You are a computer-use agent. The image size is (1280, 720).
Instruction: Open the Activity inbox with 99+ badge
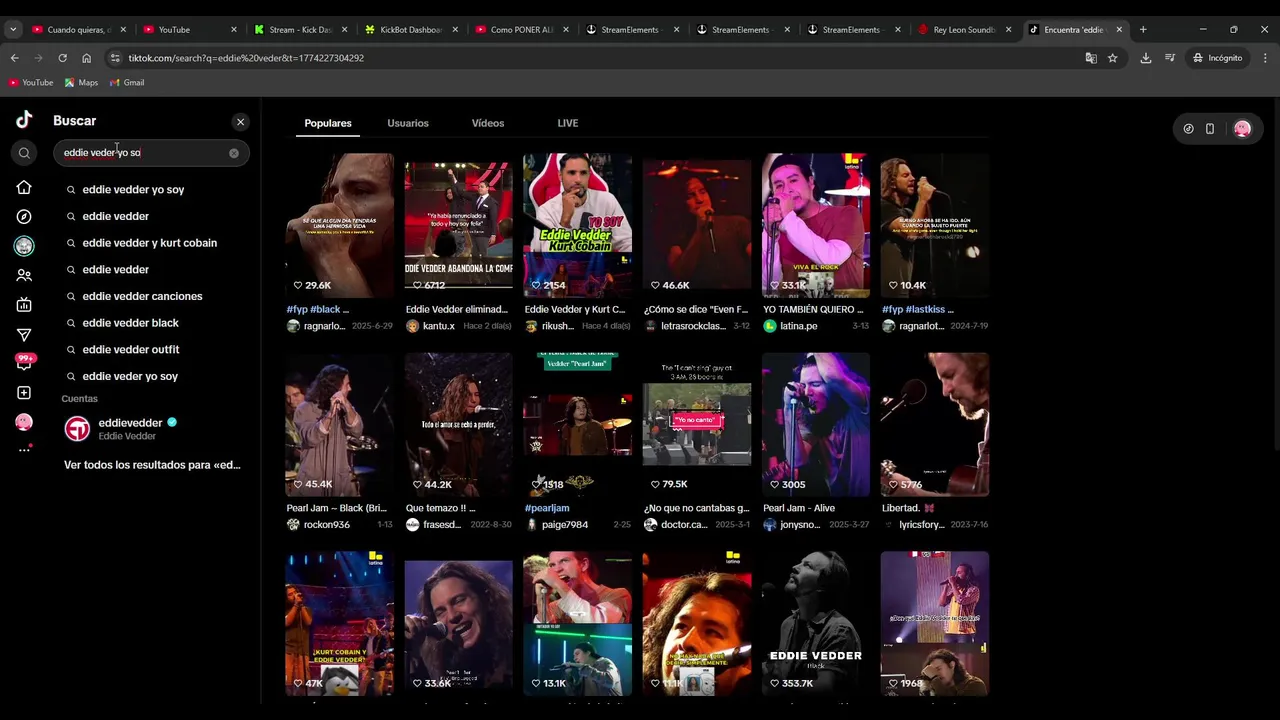[x=24, y=362]
